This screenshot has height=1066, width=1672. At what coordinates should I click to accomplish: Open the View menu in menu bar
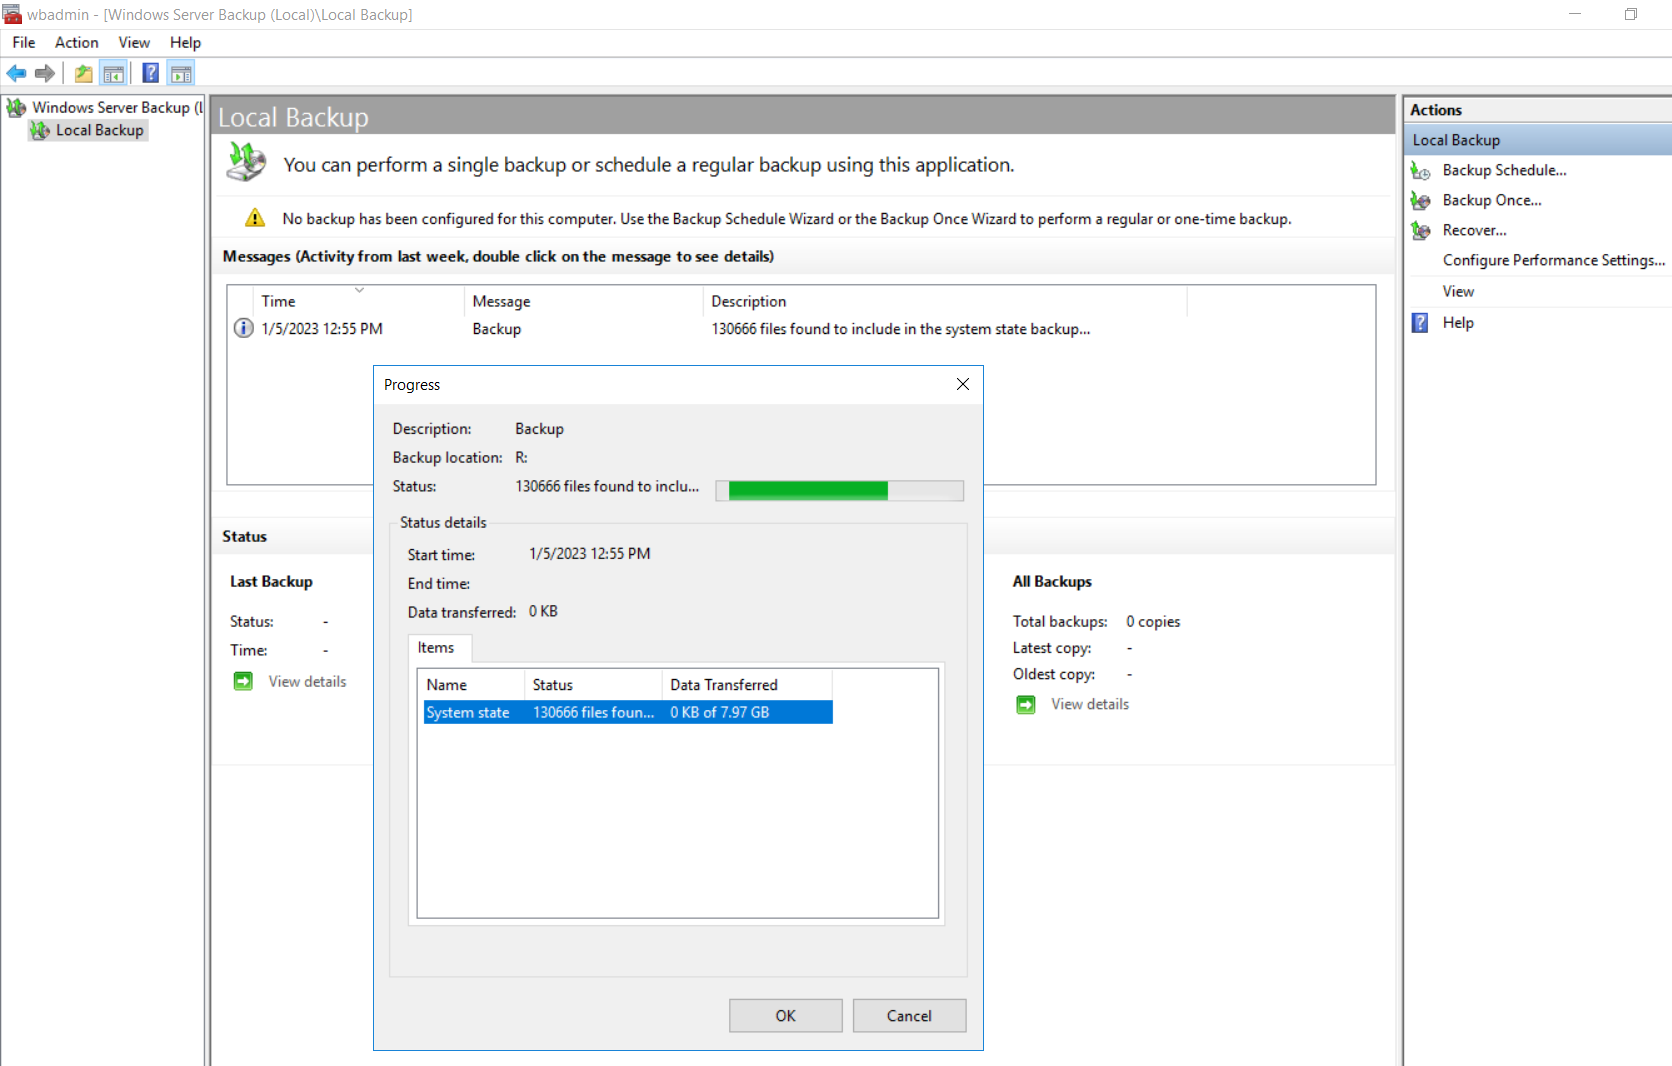[134, 42]
